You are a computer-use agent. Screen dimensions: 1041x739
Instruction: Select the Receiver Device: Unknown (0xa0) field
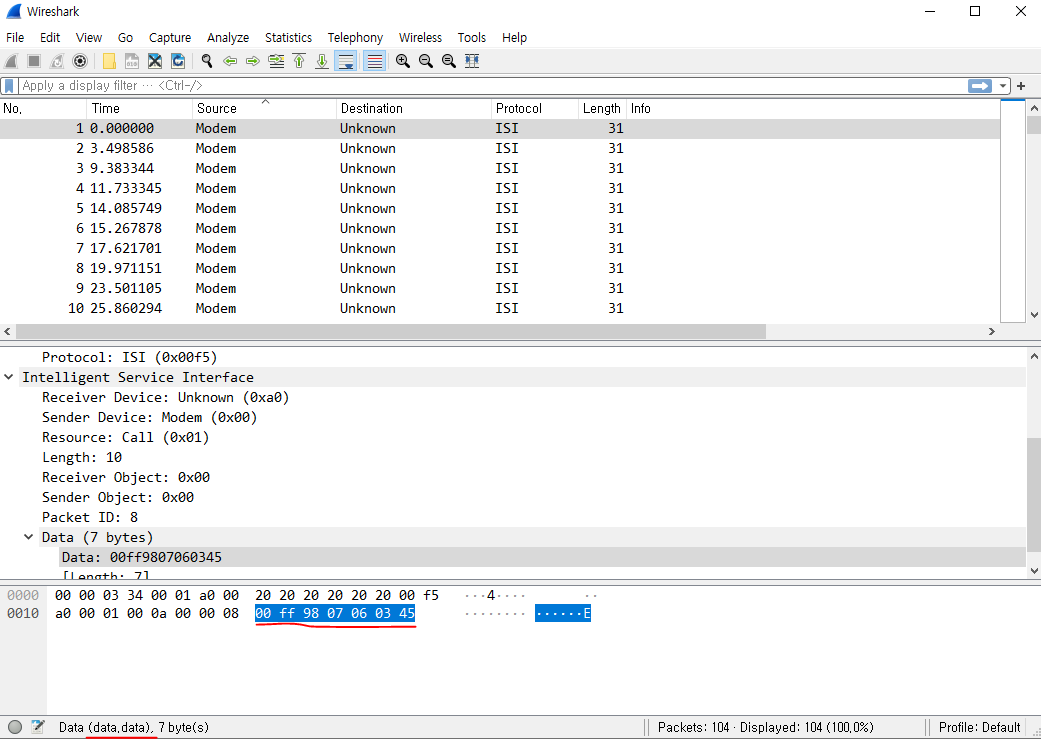tap(166, 398)
